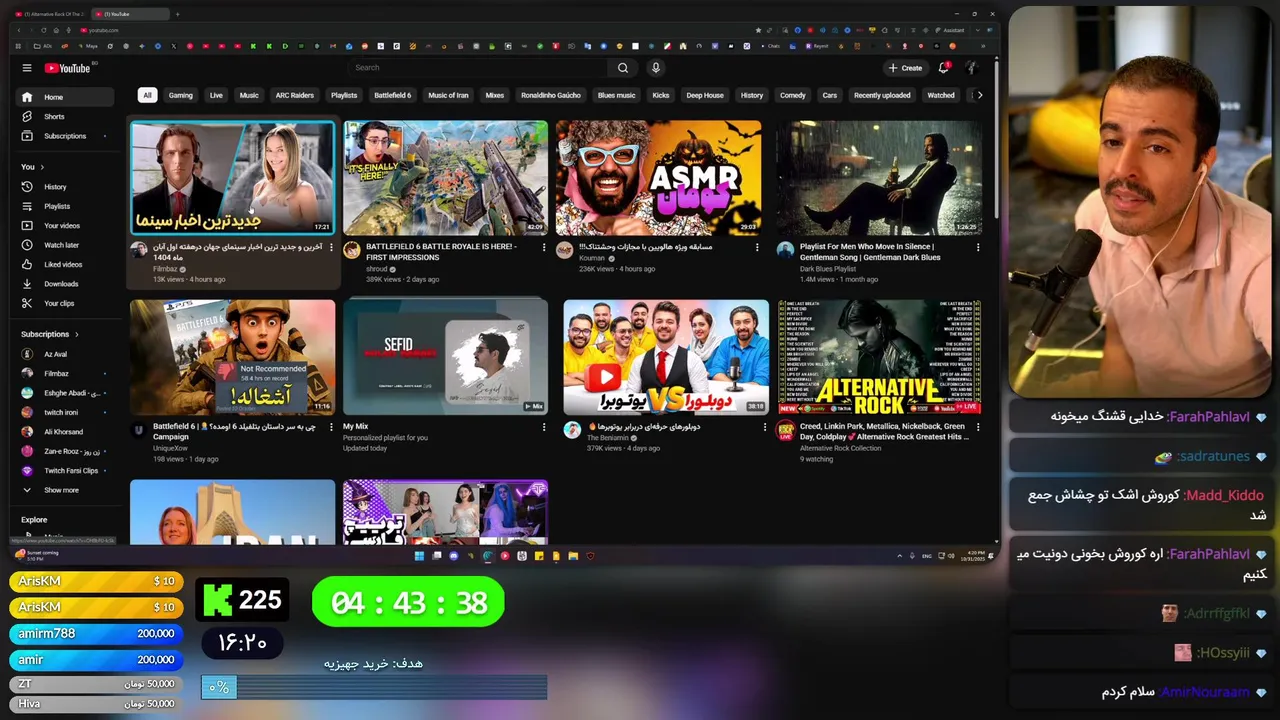Screen dimensions: 1280x720
Task: Start voice search with microphone icon
Action: [x=656, y=68]
